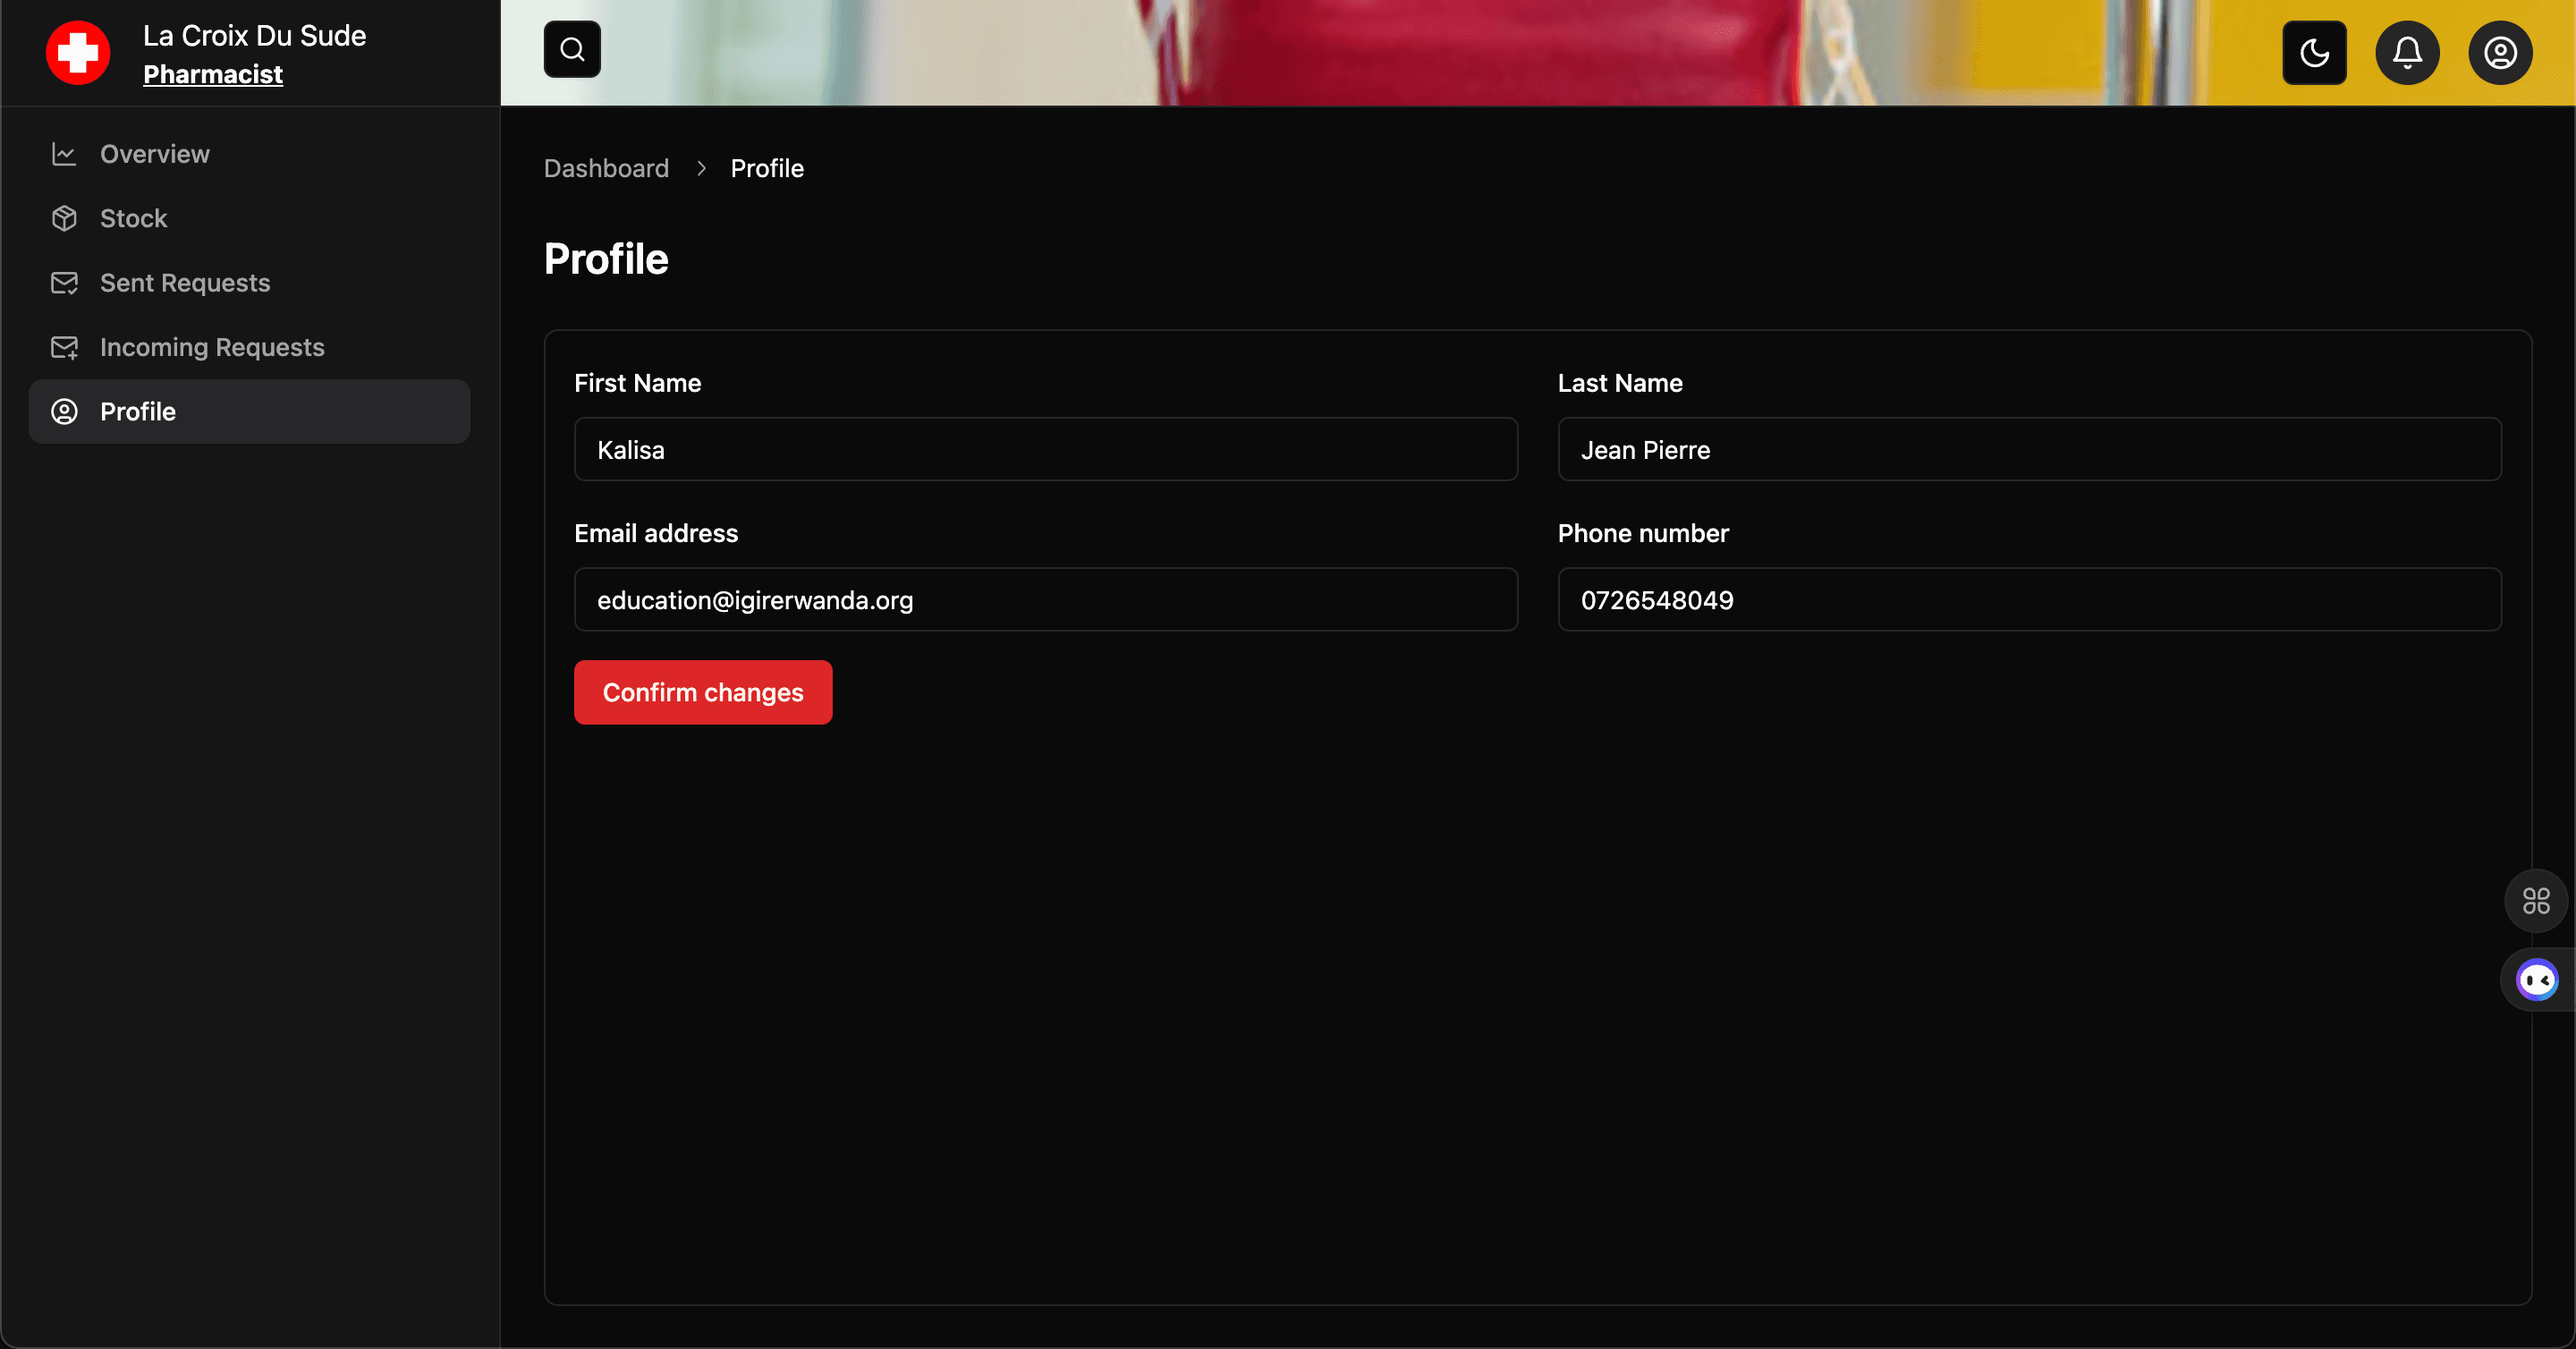Click the Pharmacist role link

click(212, 74)
